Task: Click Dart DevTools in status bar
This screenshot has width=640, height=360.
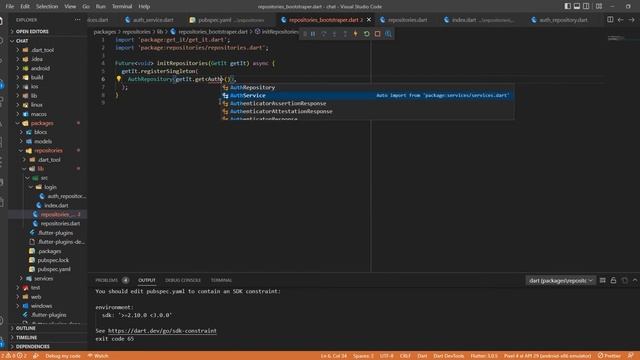Action: [449, 356]
